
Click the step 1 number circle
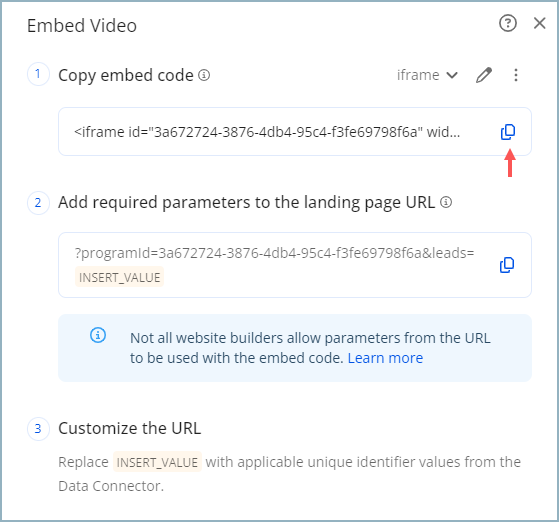[x=38, y=74]
